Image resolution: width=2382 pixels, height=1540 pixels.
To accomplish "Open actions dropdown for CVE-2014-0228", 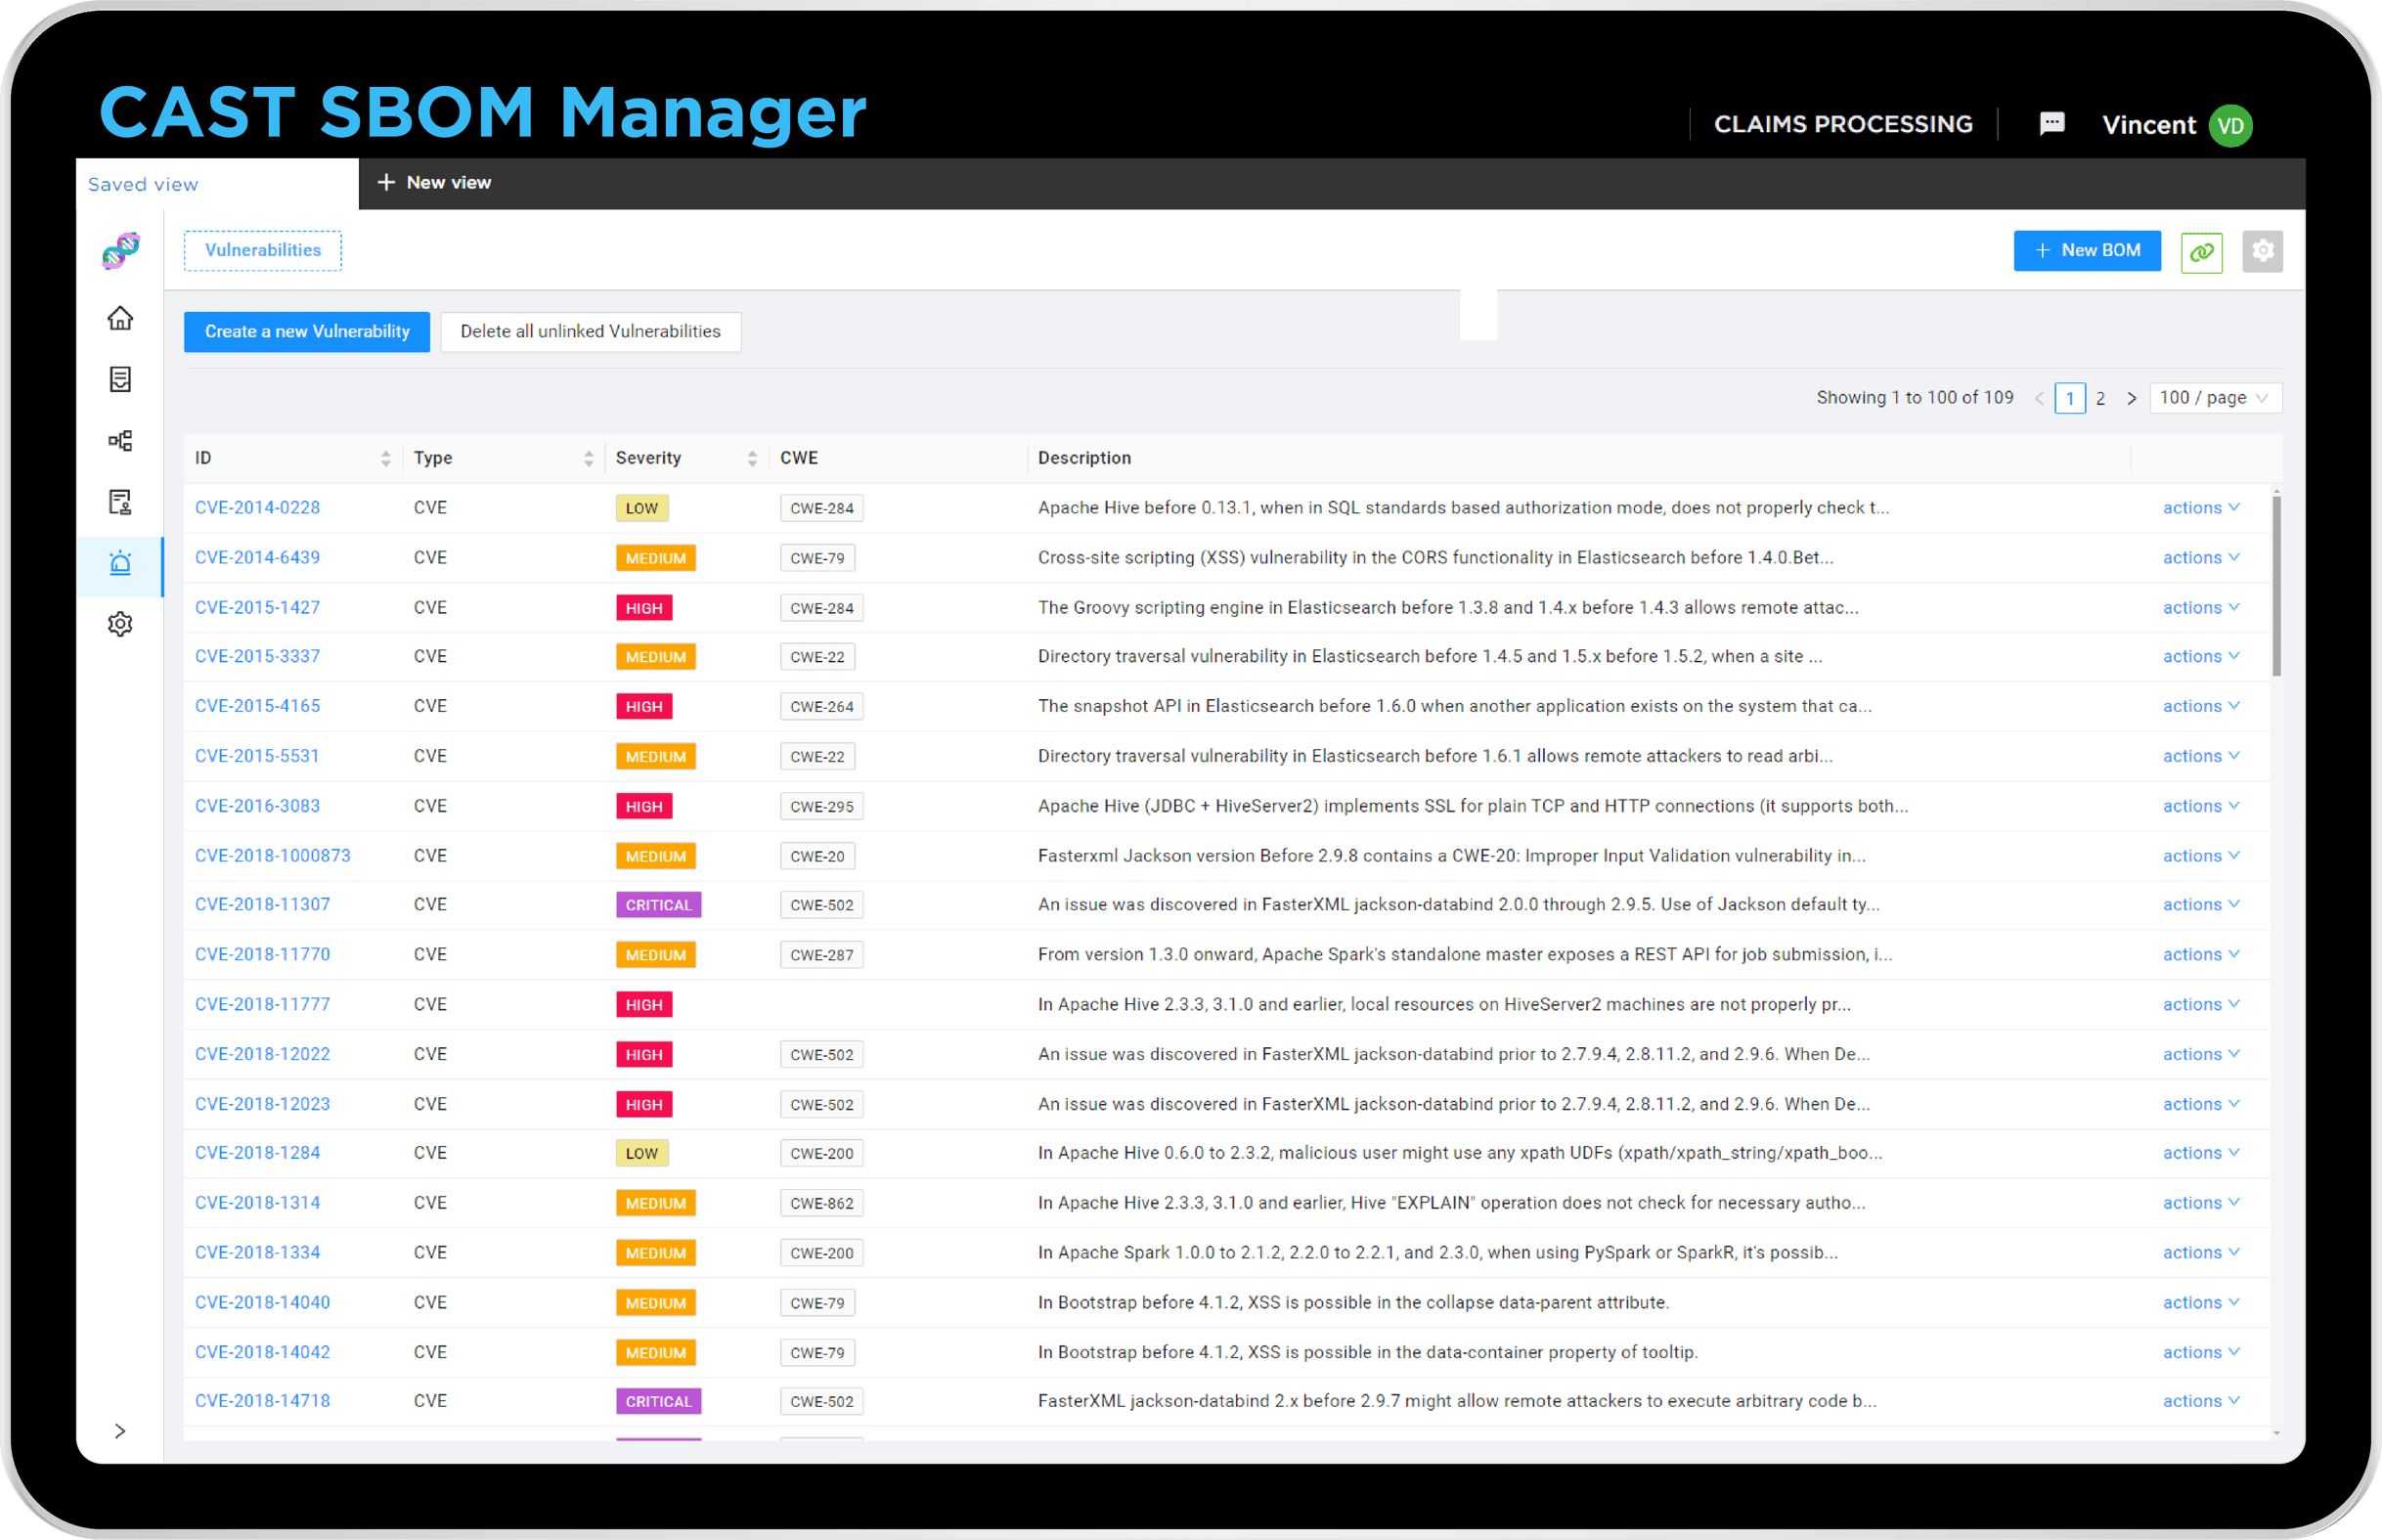I will click(x=2199, y=507).
